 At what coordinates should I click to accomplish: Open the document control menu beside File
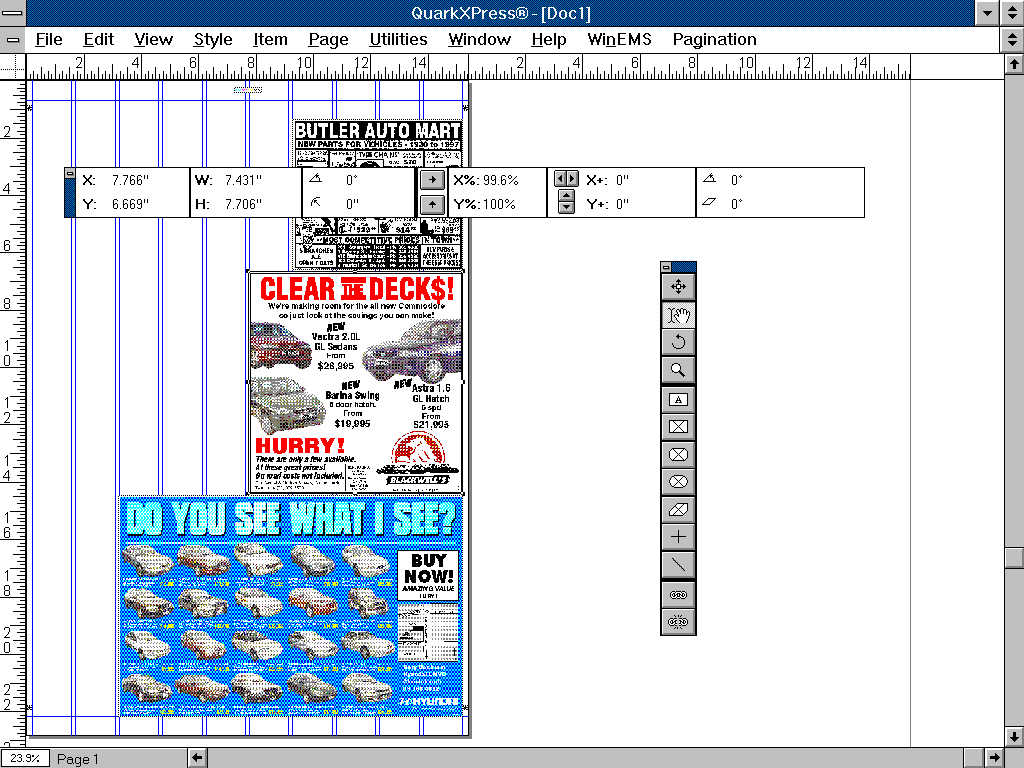tap(12, 40)
